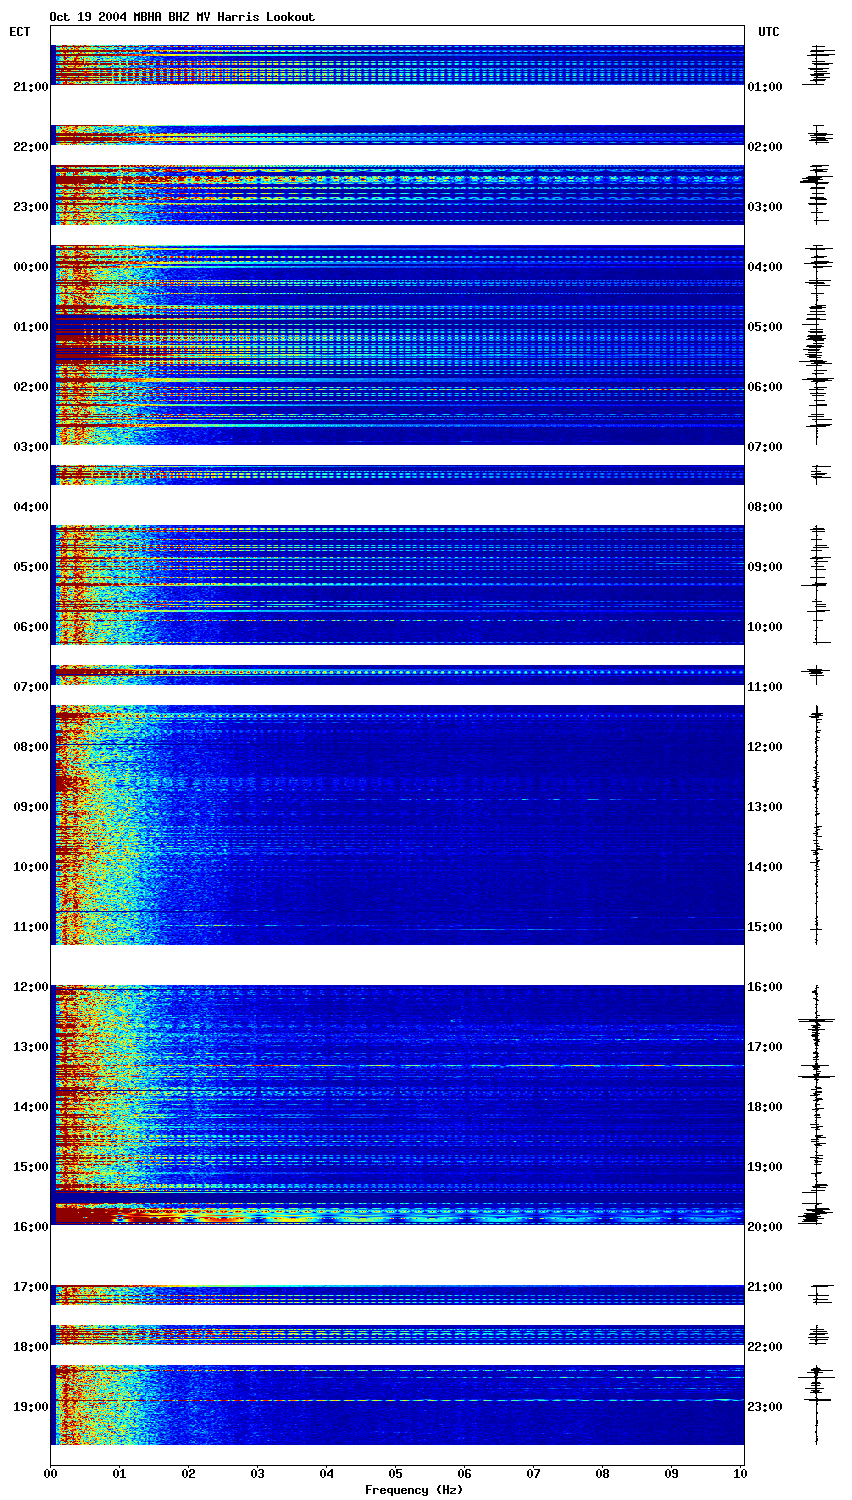Select the 03:00 ECT time label
Screen dimensions: 852x1500
[30, 447]
